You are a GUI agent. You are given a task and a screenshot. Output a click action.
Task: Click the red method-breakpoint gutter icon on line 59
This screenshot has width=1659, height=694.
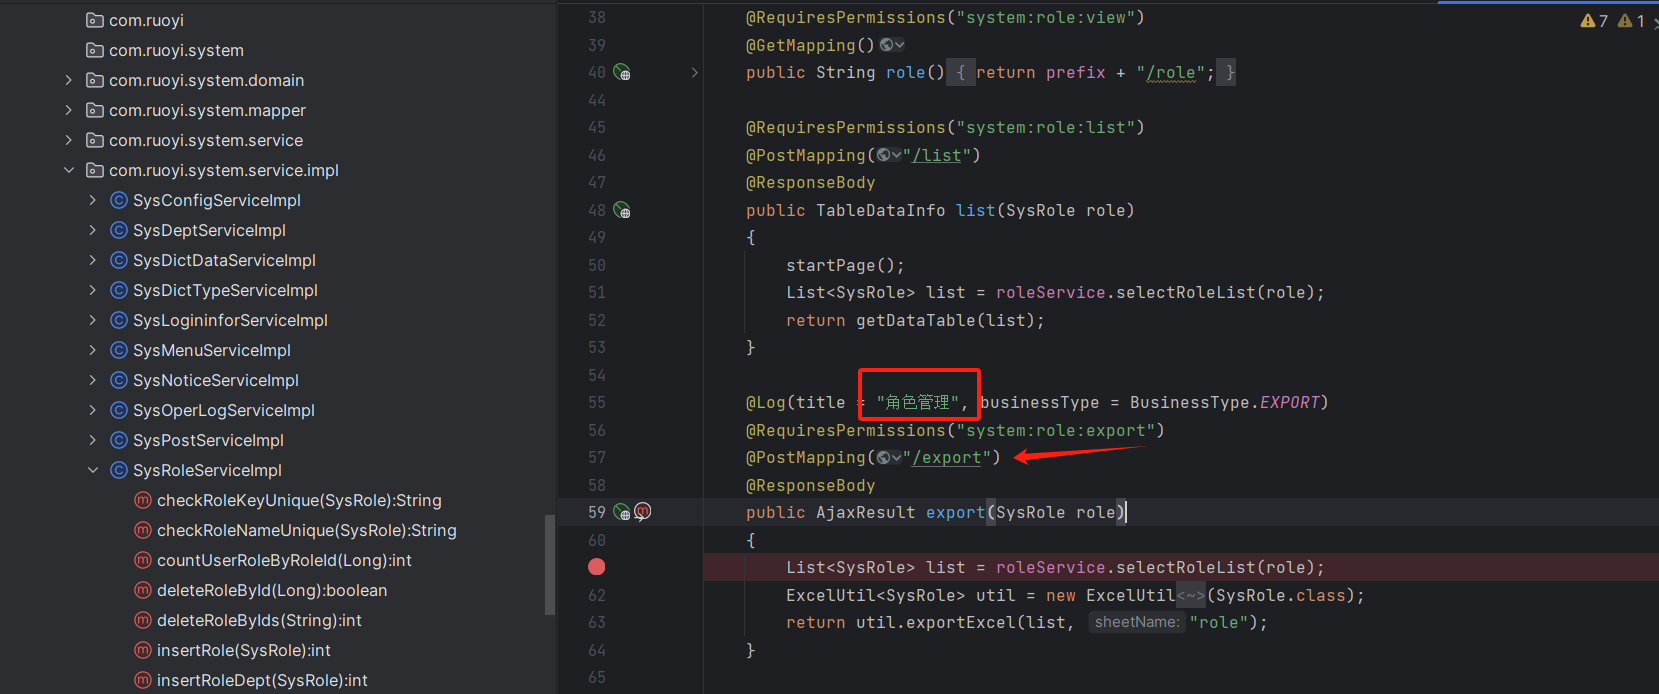(643, 512)
